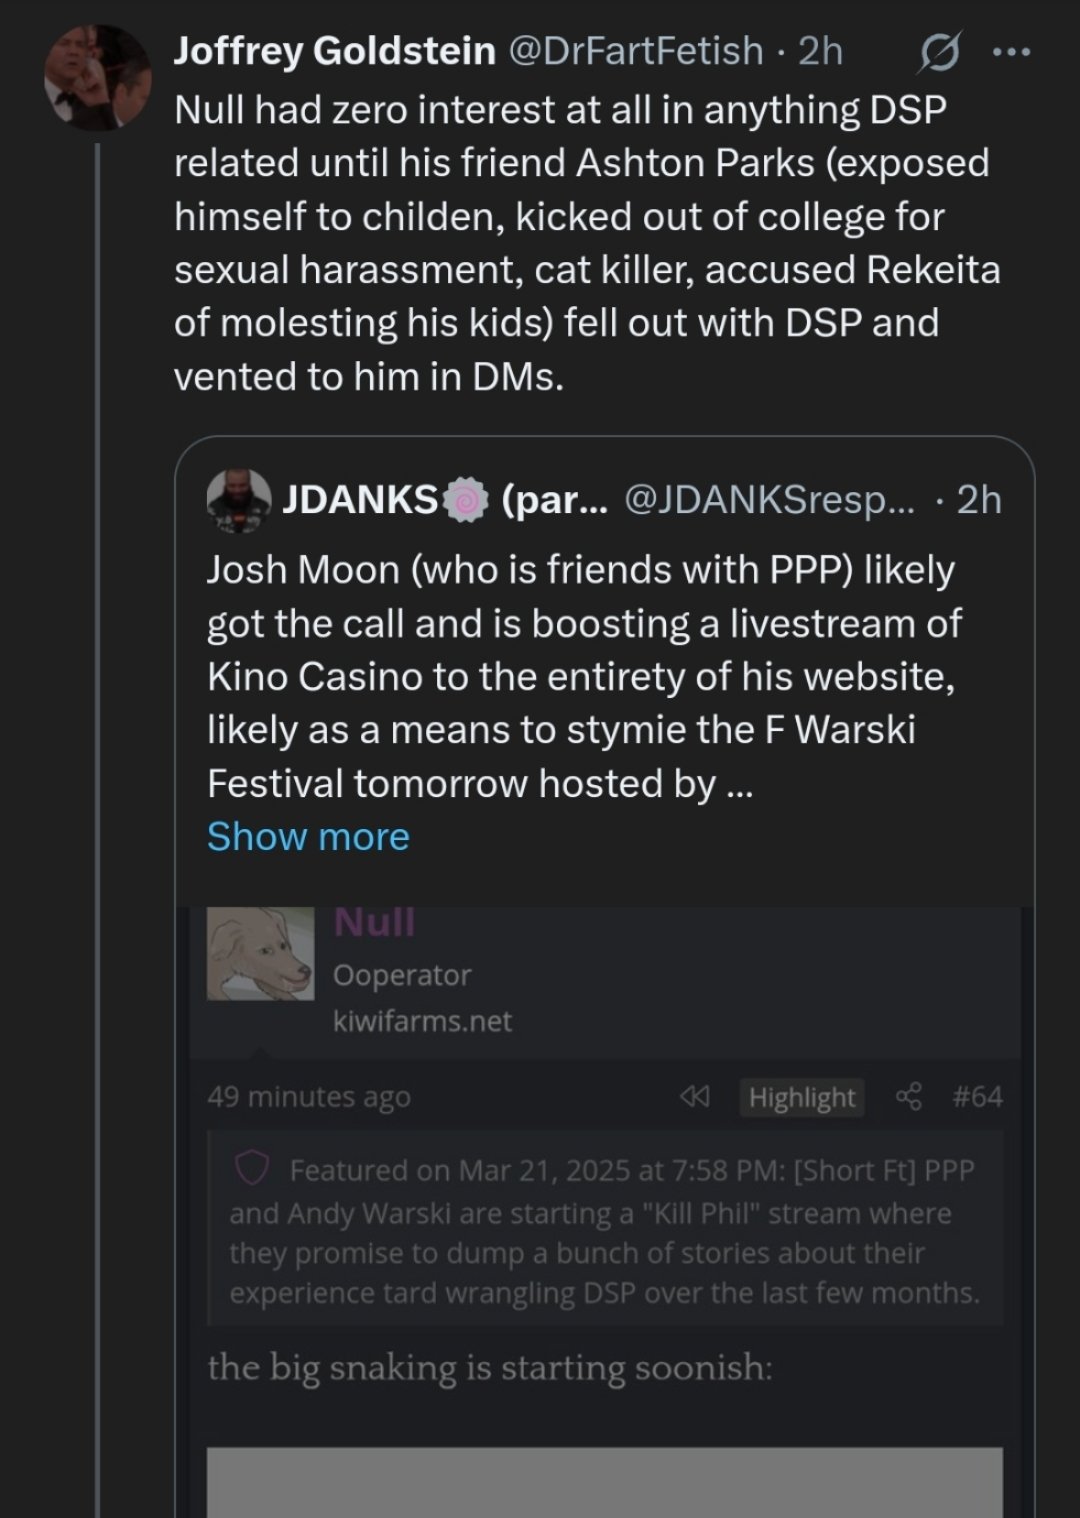1080x1518 pixels.
Task: Open post number #64 permalink
Action: click(977, 1097)
